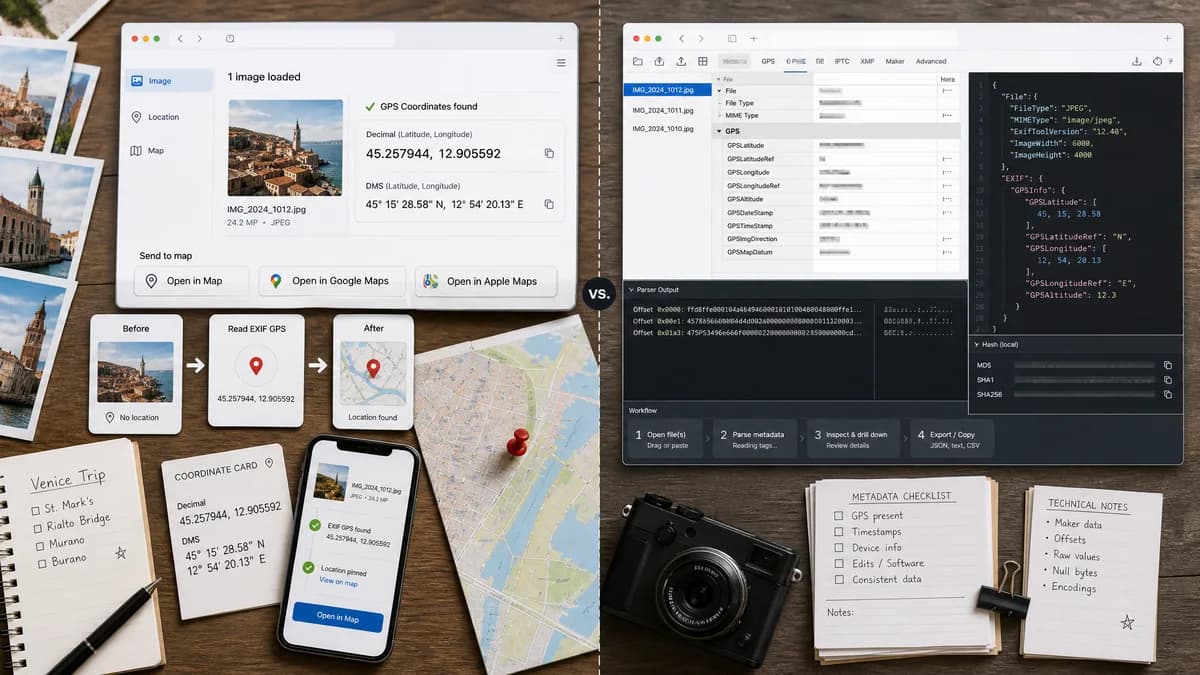Open ellipsis menu on MIME Type row
Screen dimensions: 1200x675
pos(947,116)
